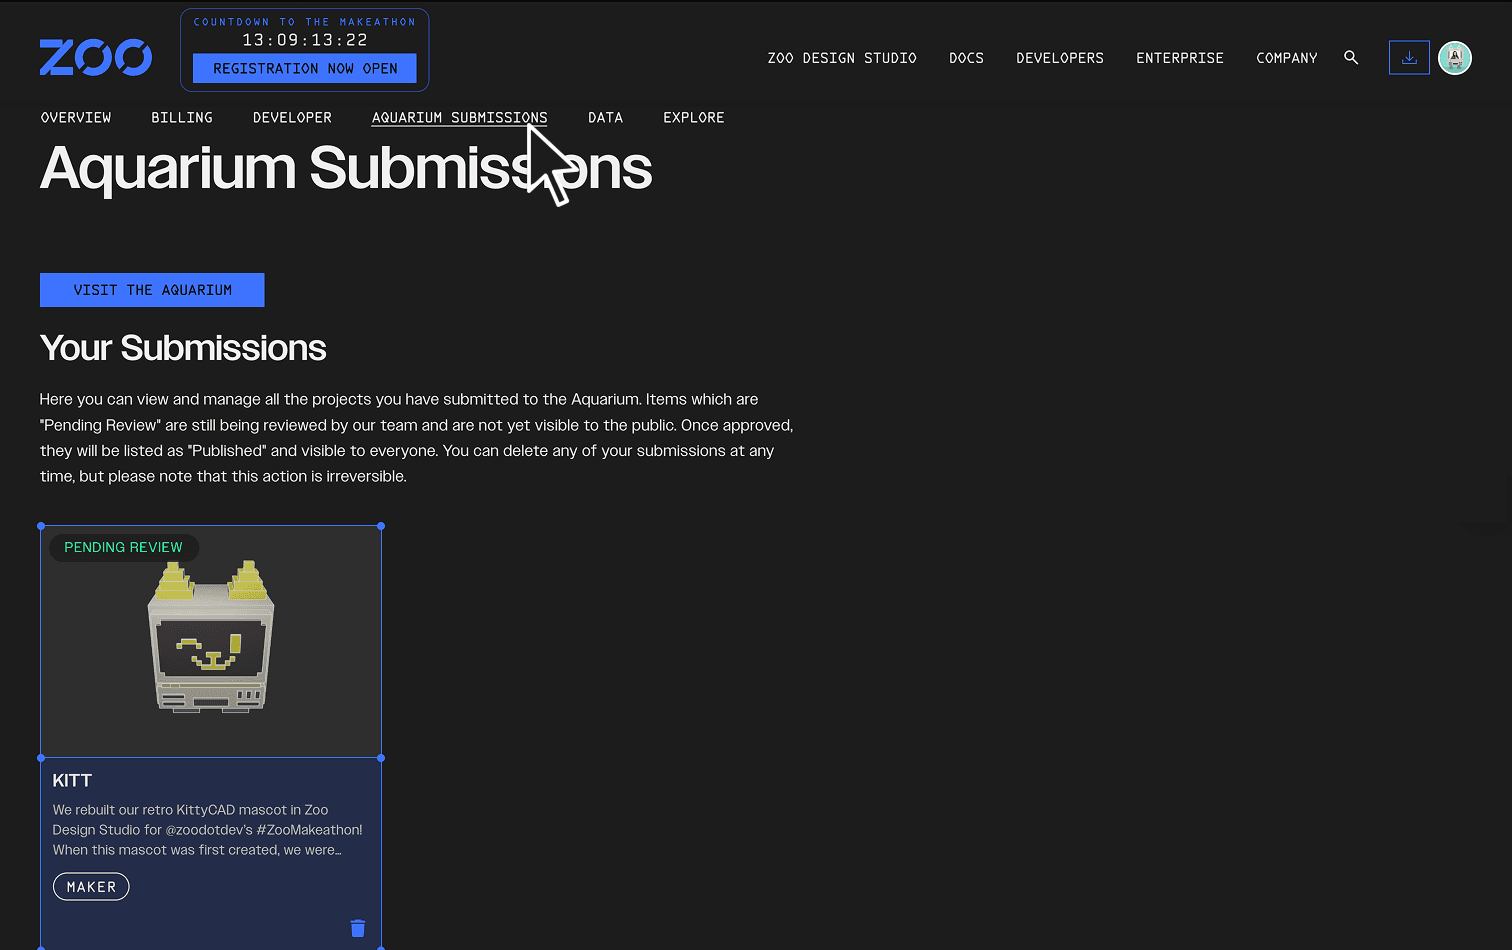Switch to the Explore tab
The height and width of the screenshot is (950, 1512).
click(x=693, y=117)
